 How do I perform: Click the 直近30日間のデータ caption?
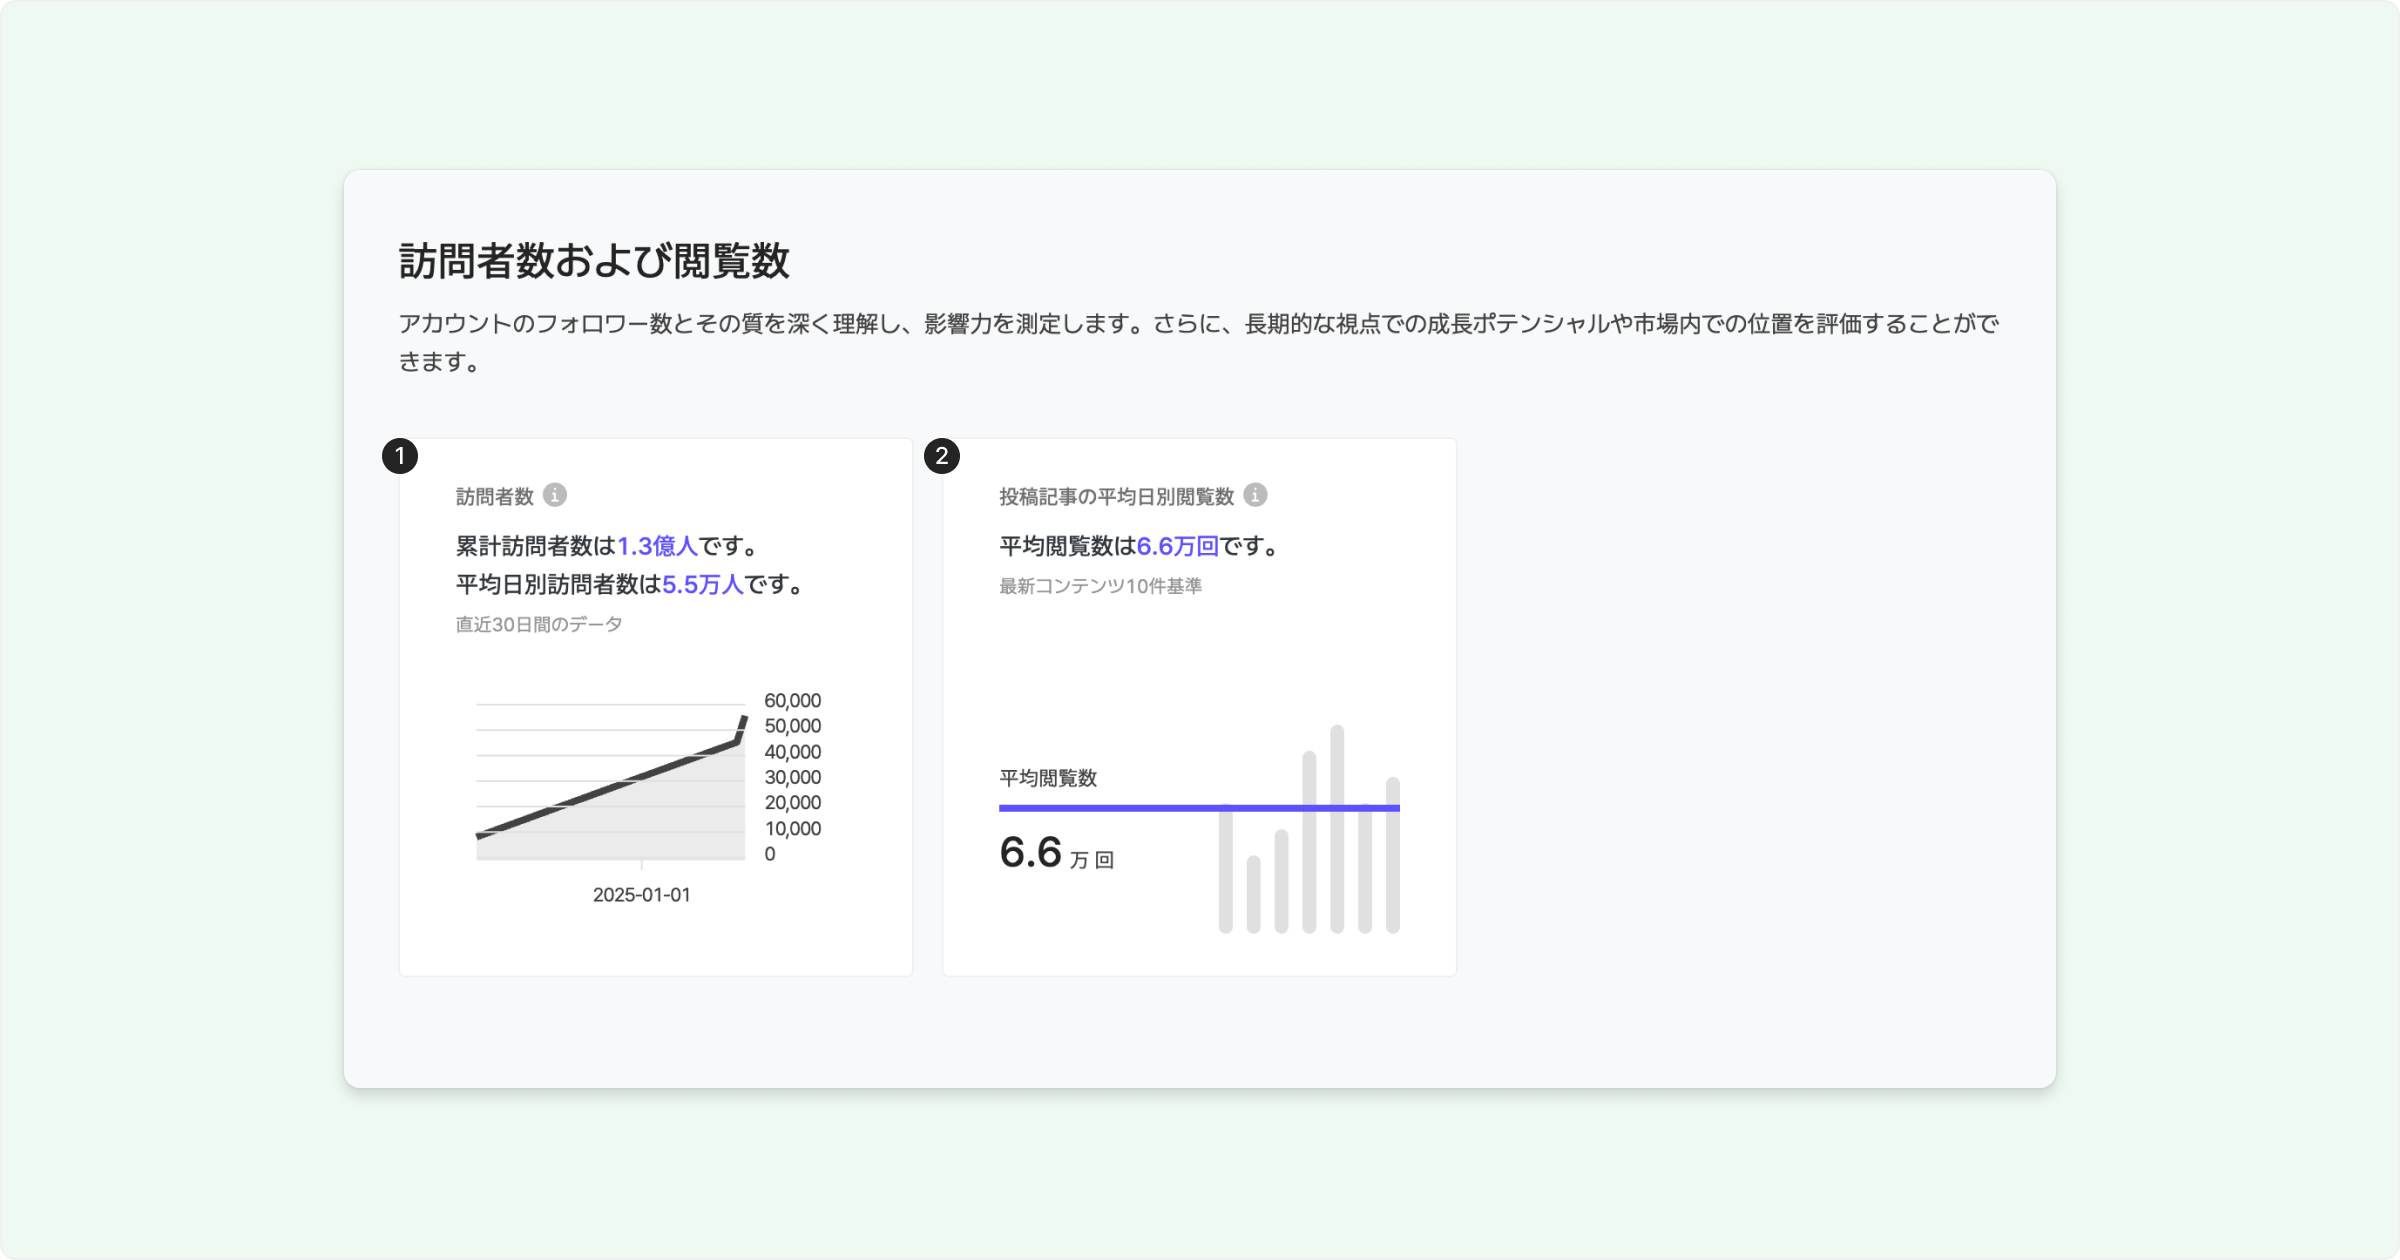(539, 624)
